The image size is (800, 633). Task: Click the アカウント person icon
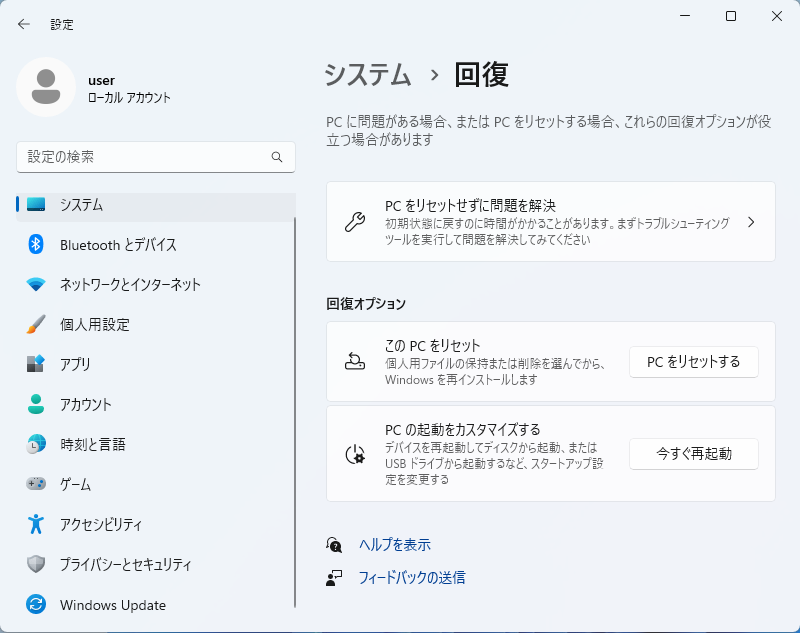36,404
